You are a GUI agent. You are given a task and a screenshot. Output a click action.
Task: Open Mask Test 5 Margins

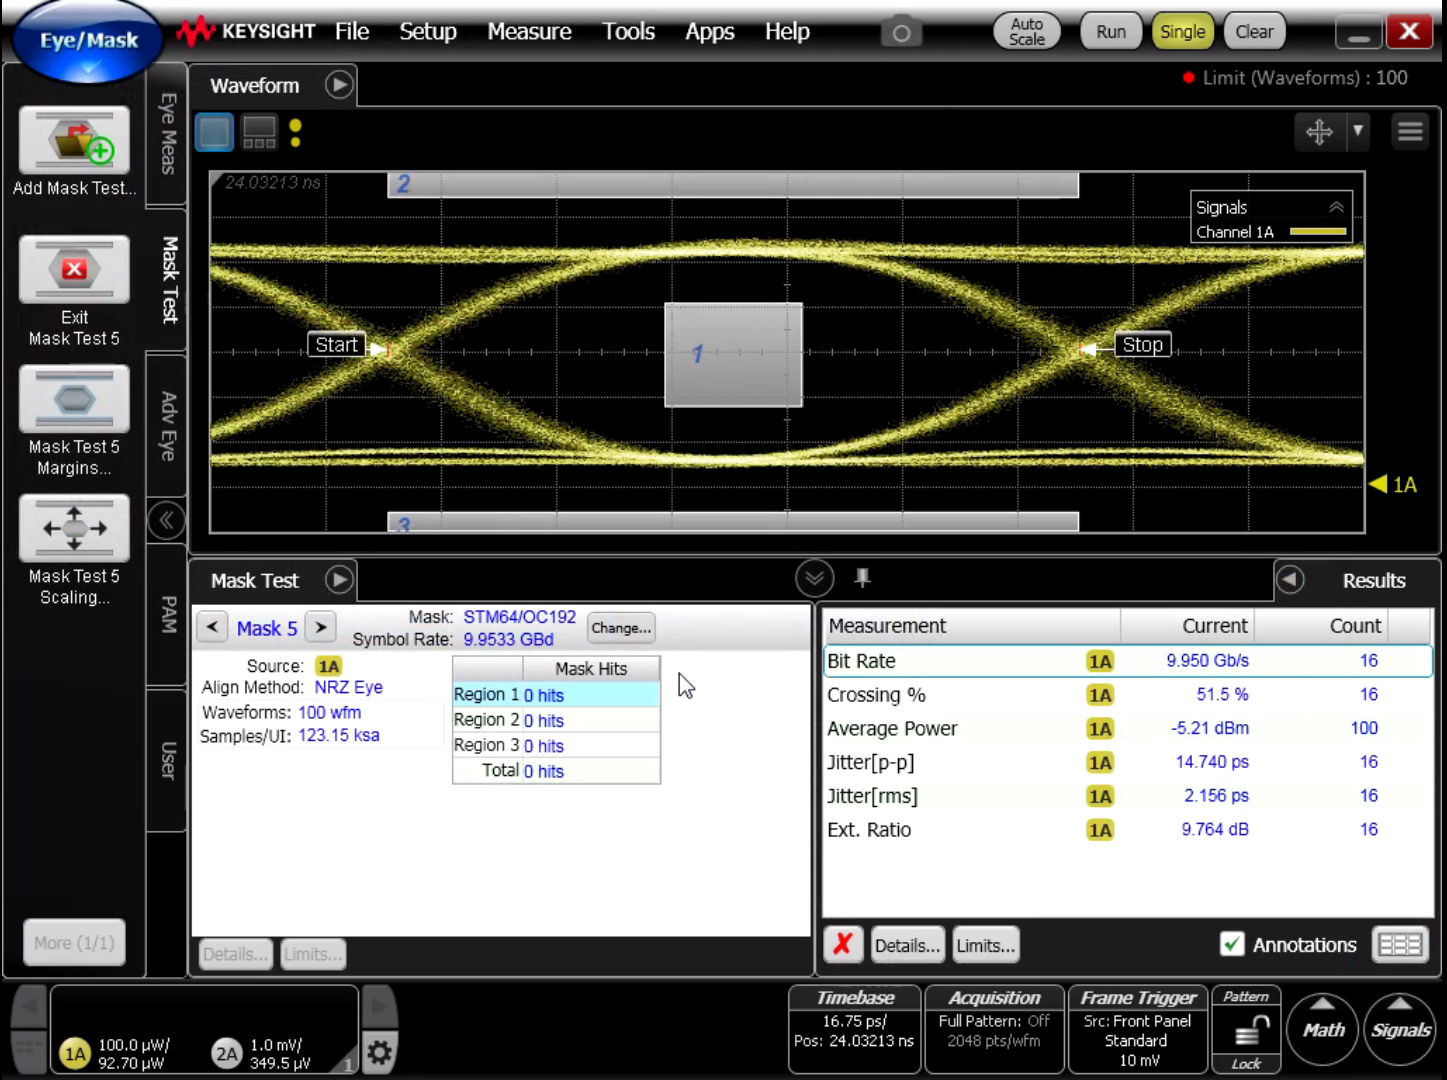pos(74,398)
